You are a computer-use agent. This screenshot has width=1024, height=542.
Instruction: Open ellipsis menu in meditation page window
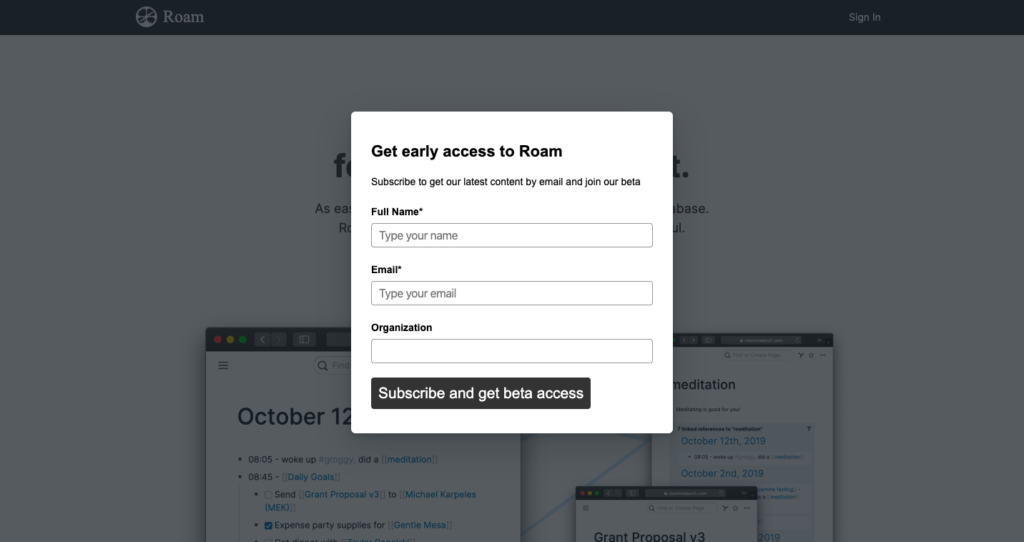(x=823, y=355)
